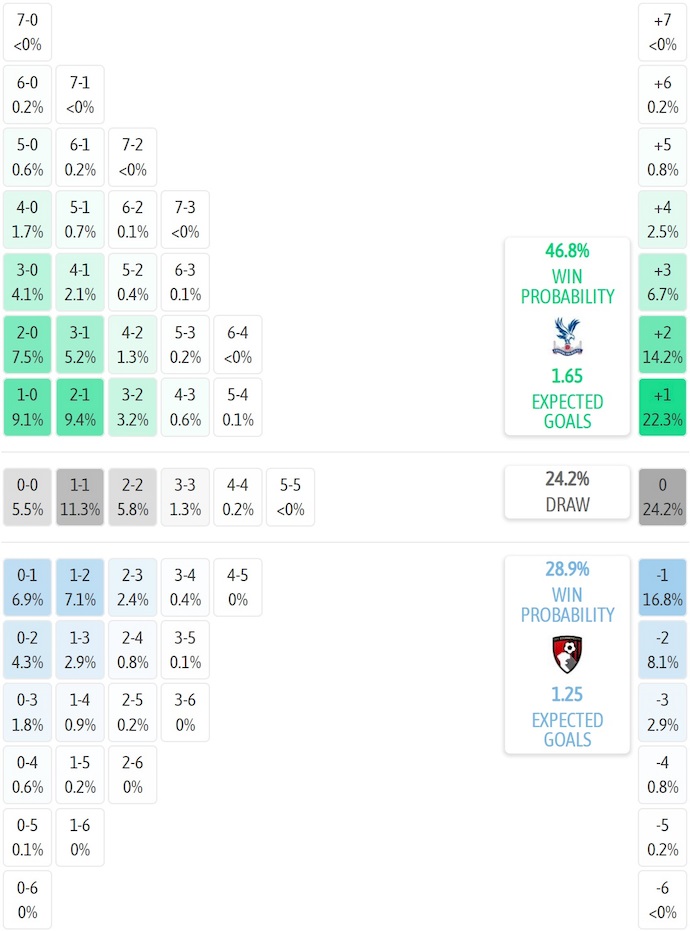Select the 1-1 scoreline cell at 11.3%
Image resolution: width=690 pixels, height=931 pixels.
point(80,497)
